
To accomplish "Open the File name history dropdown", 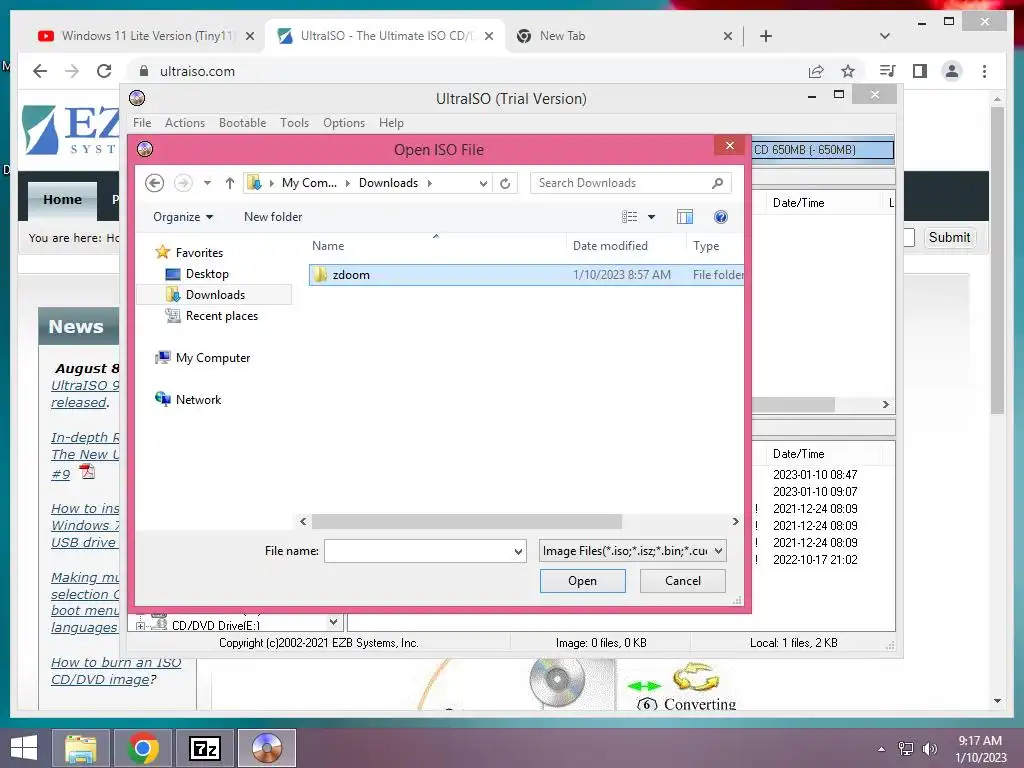I will coord(518,551).
